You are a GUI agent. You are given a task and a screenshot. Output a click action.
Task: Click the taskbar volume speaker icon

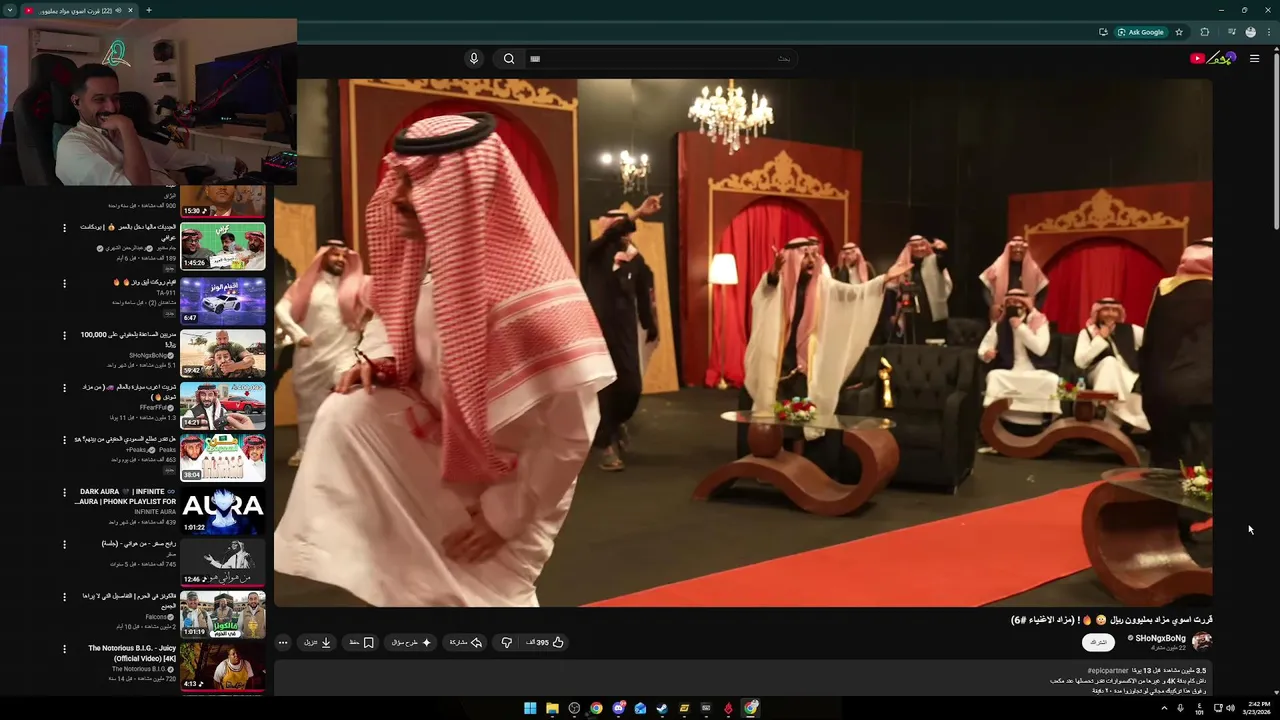coord(1230,708)
